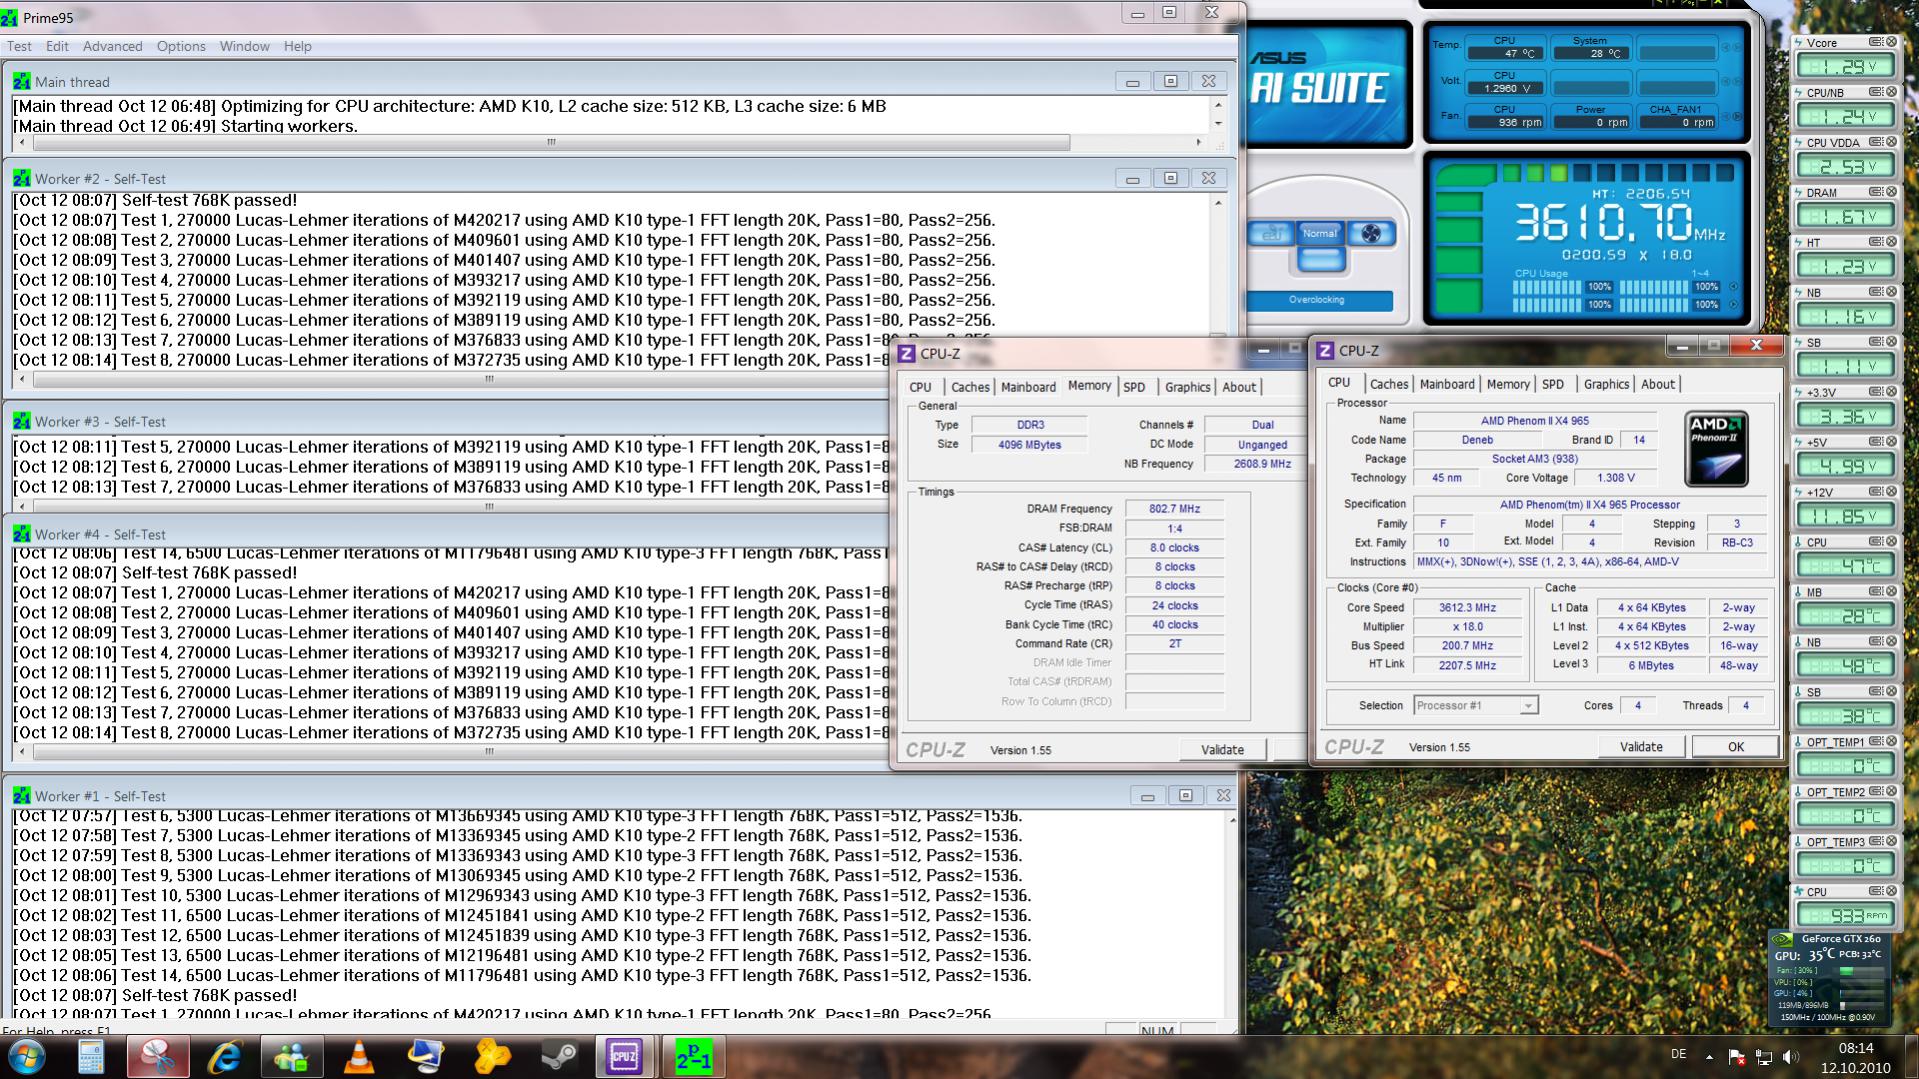Open Steam from the taskbar
Screen dimensions: 1919x1079
558,1057
